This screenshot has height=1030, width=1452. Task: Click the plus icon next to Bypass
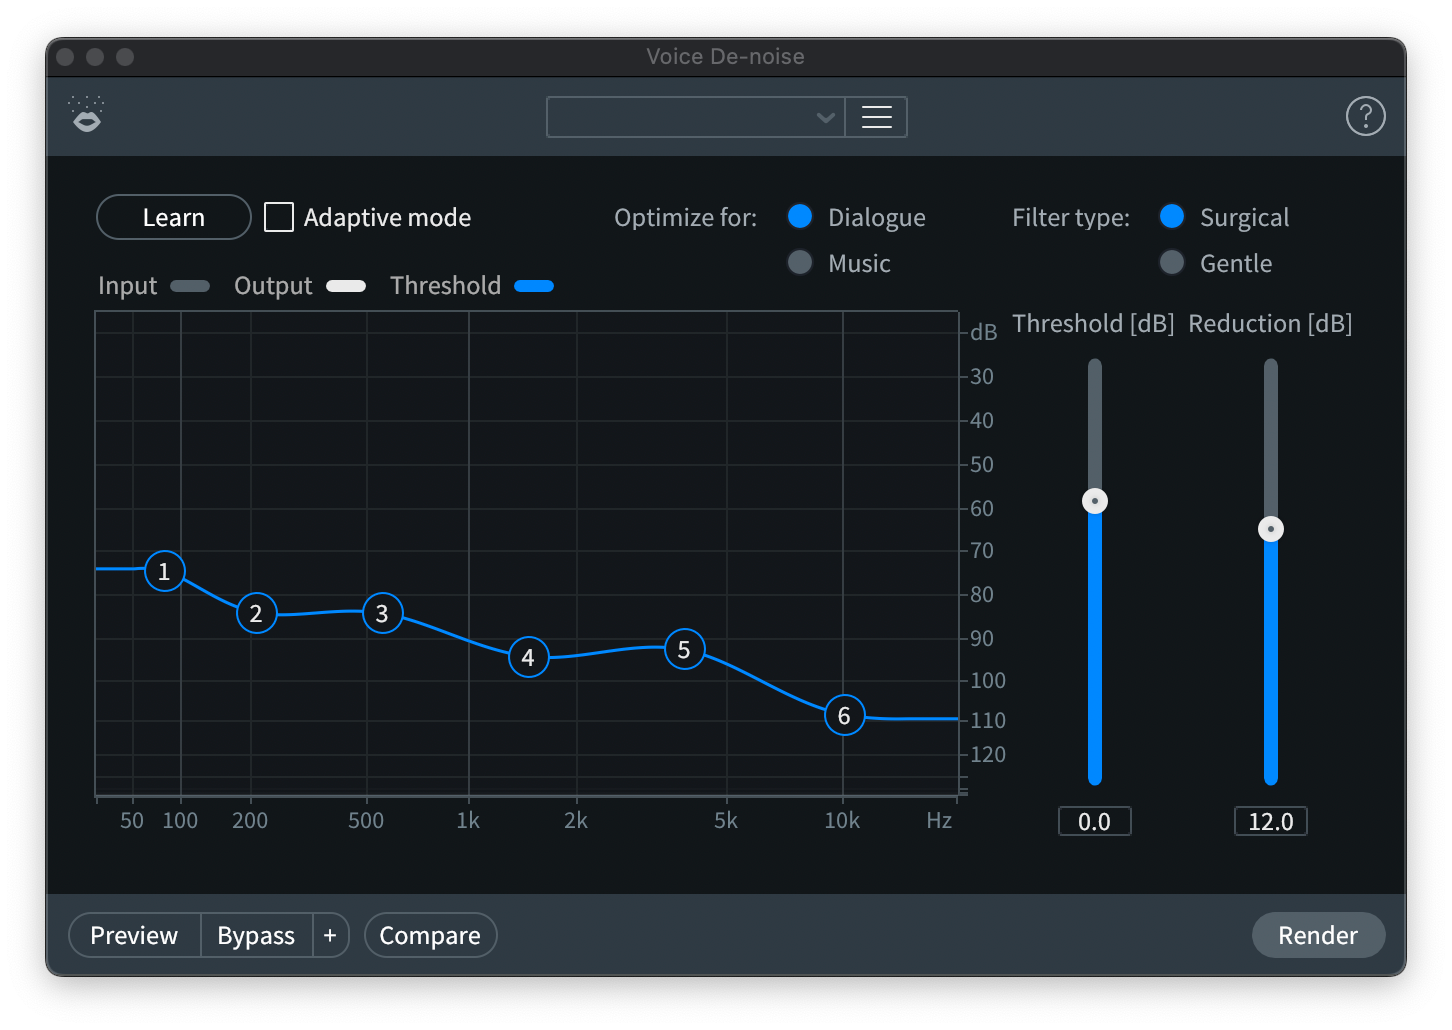pos(330,935)
